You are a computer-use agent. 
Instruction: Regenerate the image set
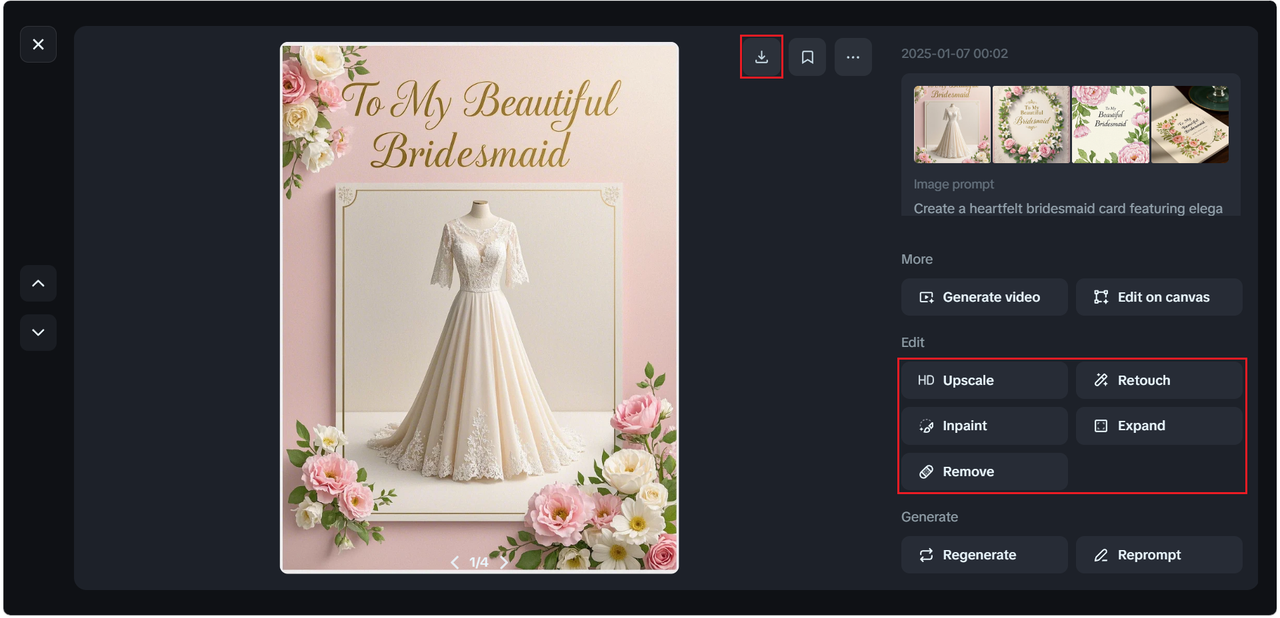coord(984,555)
